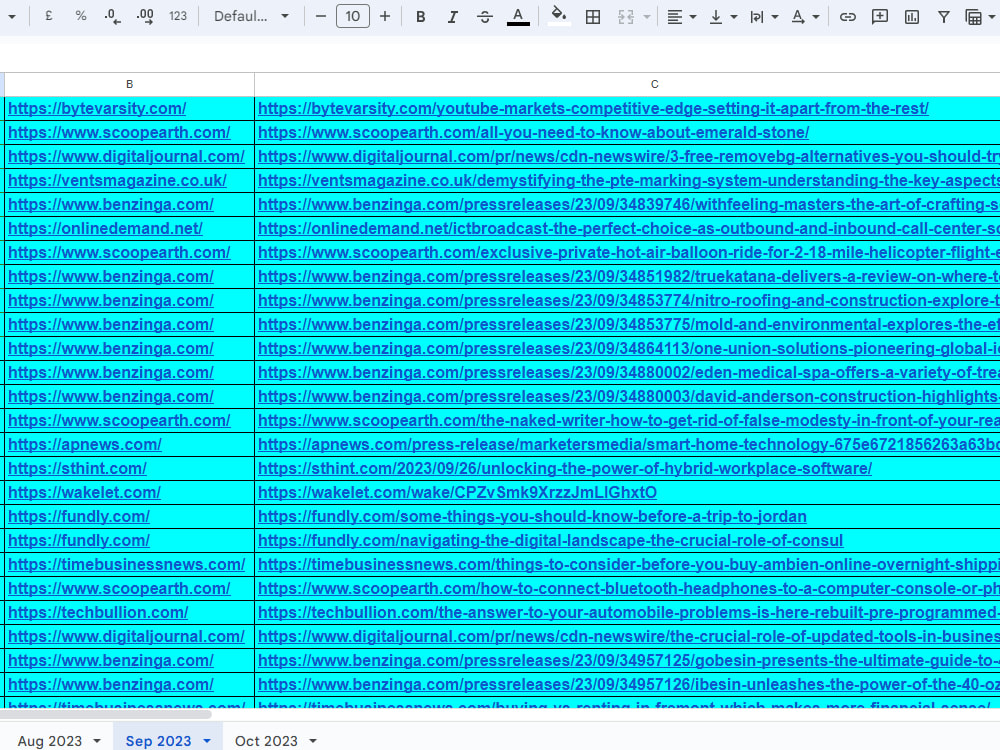Open the https://timebusinessnews.com/ link beside ambien article
The height and width of the screenshot is (750, 1000).
126,564
